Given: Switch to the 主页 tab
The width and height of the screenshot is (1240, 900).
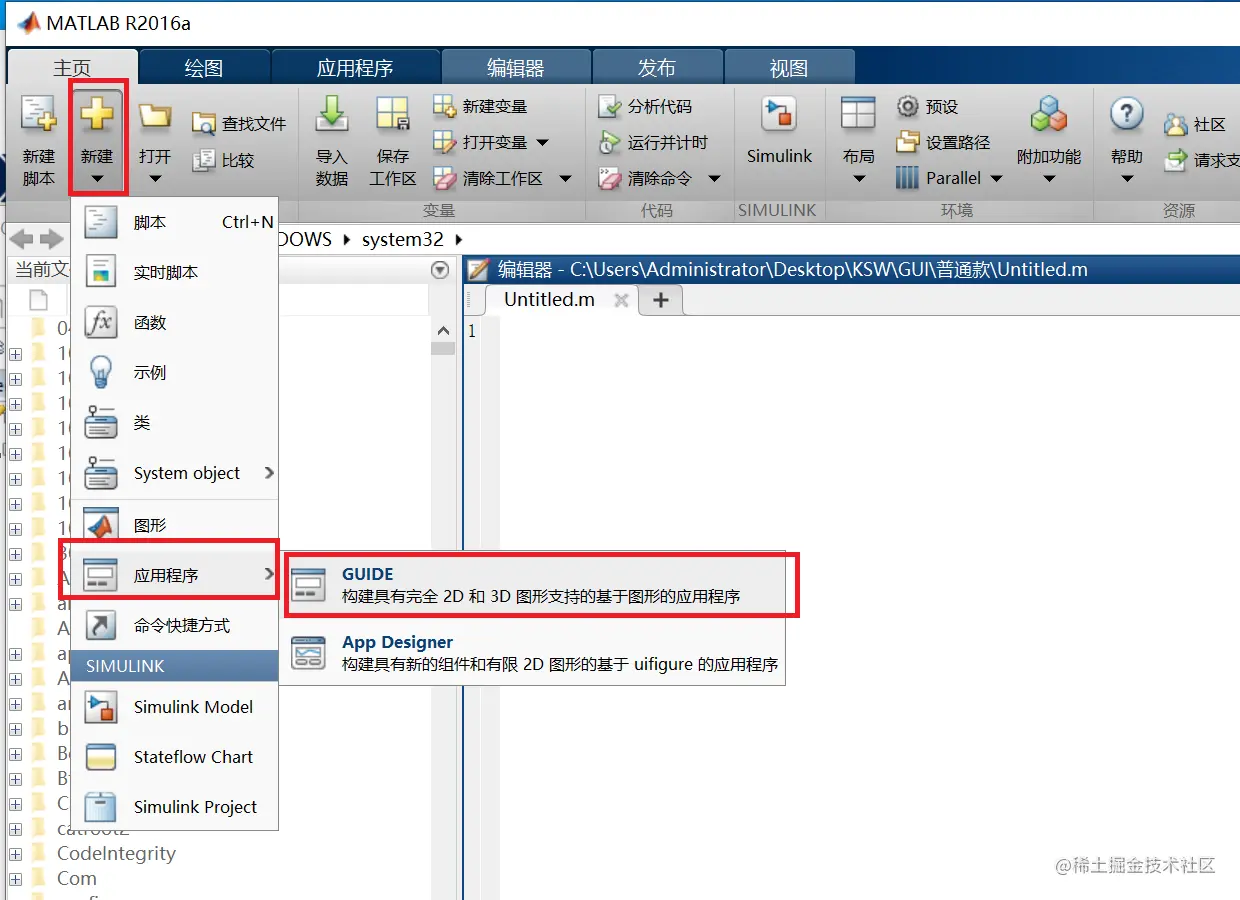Looking at the screenshot, I should (72, 68).
